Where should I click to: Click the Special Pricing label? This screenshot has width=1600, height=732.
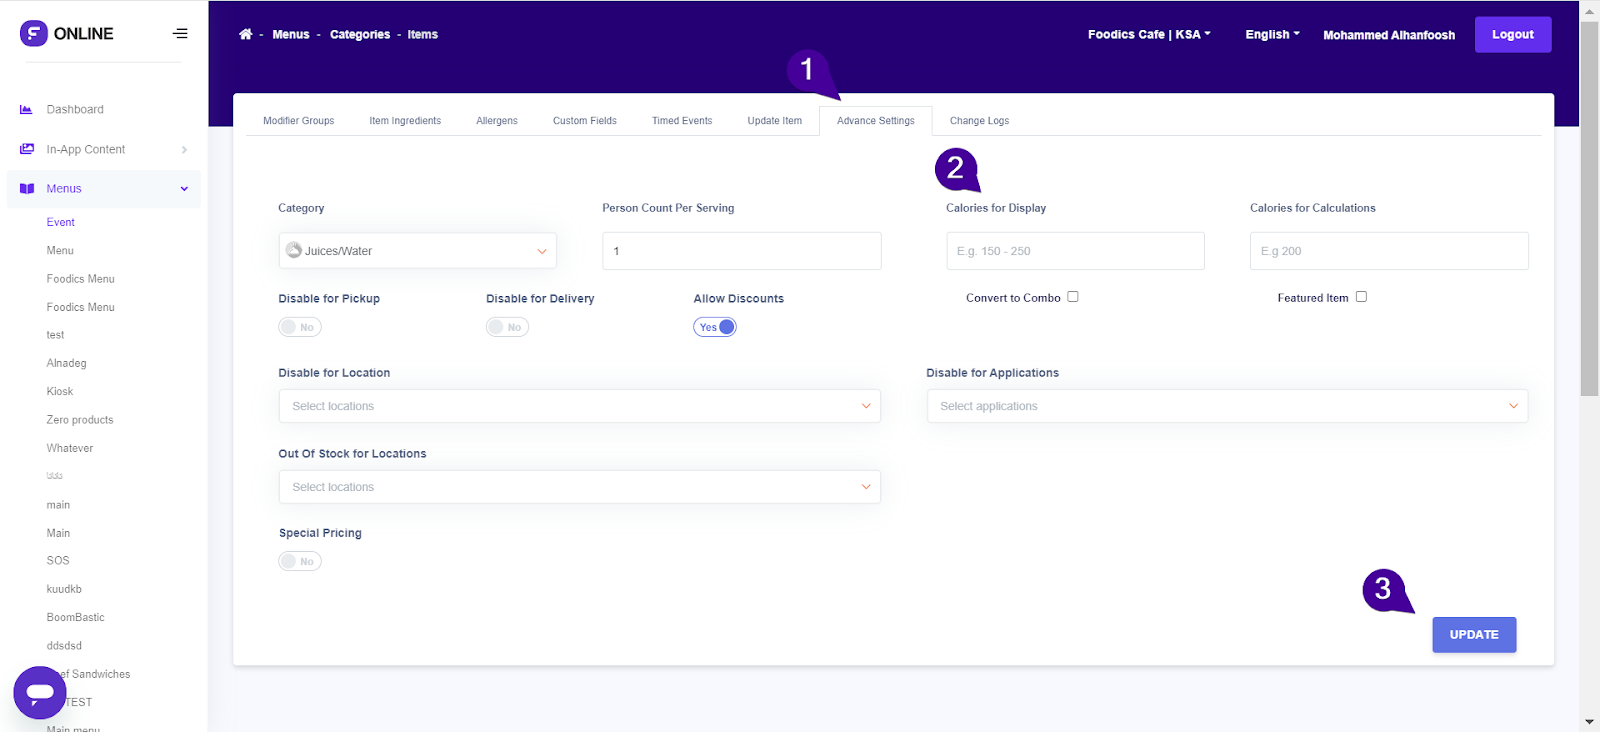320,533
